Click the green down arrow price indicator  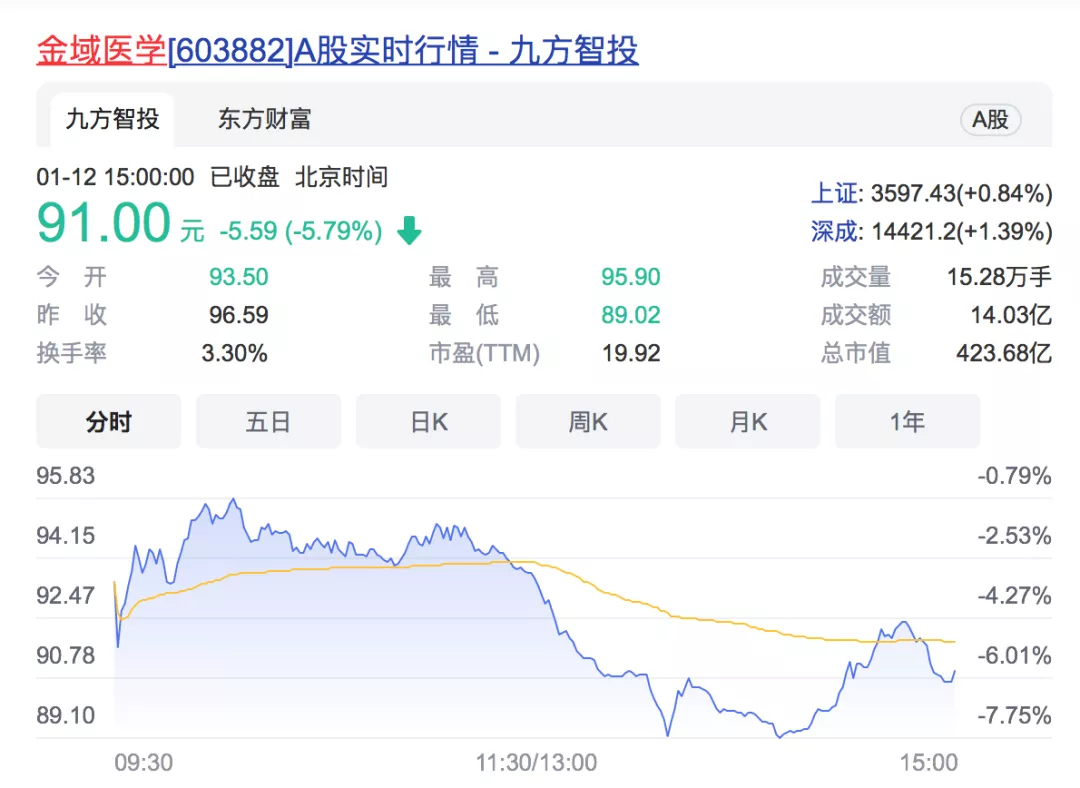[x=409, y=232]
